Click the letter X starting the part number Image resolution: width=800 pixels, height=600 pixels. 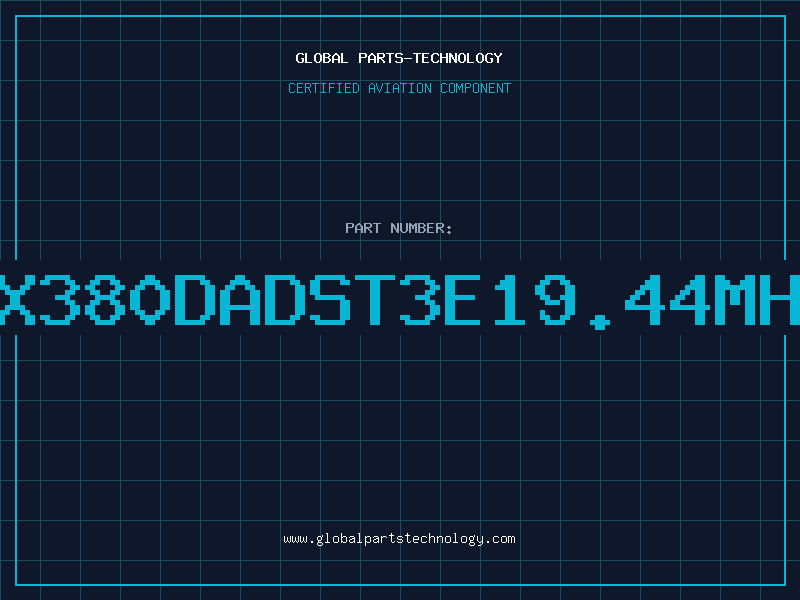[x=16, y=299]
